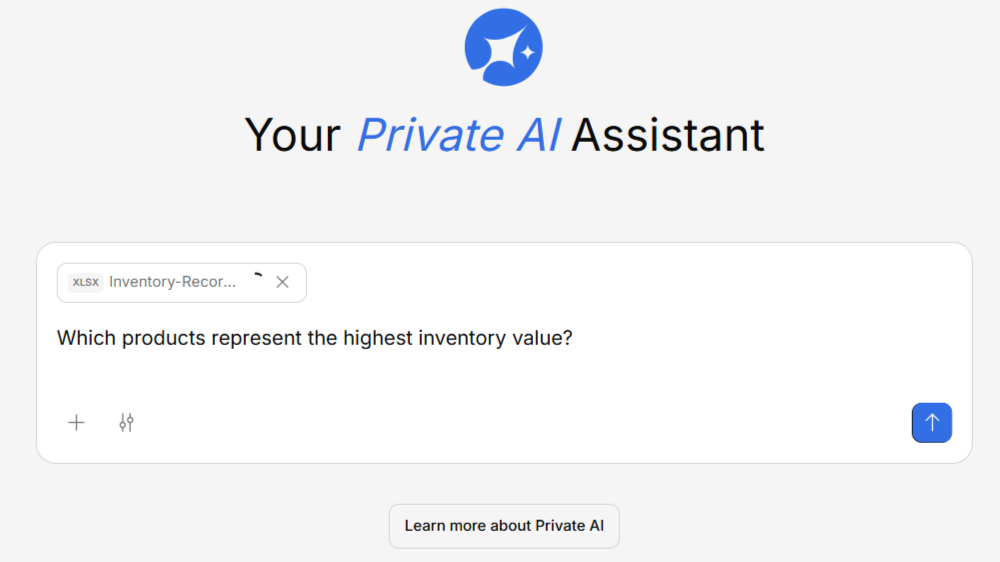The image size is (1000, 562).
Task: Click the small sparkle star in the logo
Action: tap(528, 50)
